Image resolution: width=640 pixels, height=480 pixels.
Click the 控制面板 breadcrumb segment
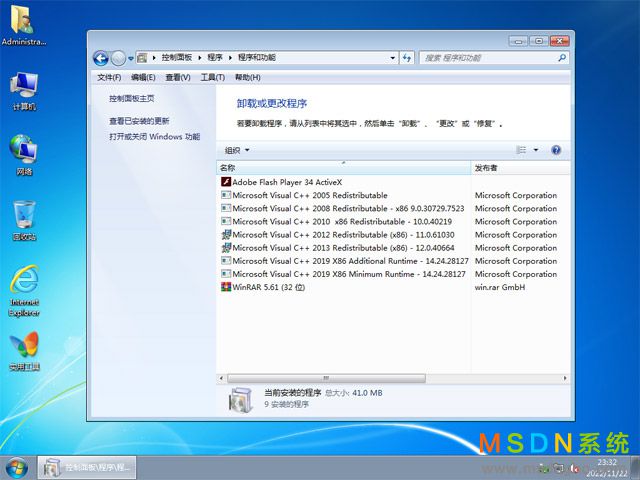(176, 58)
